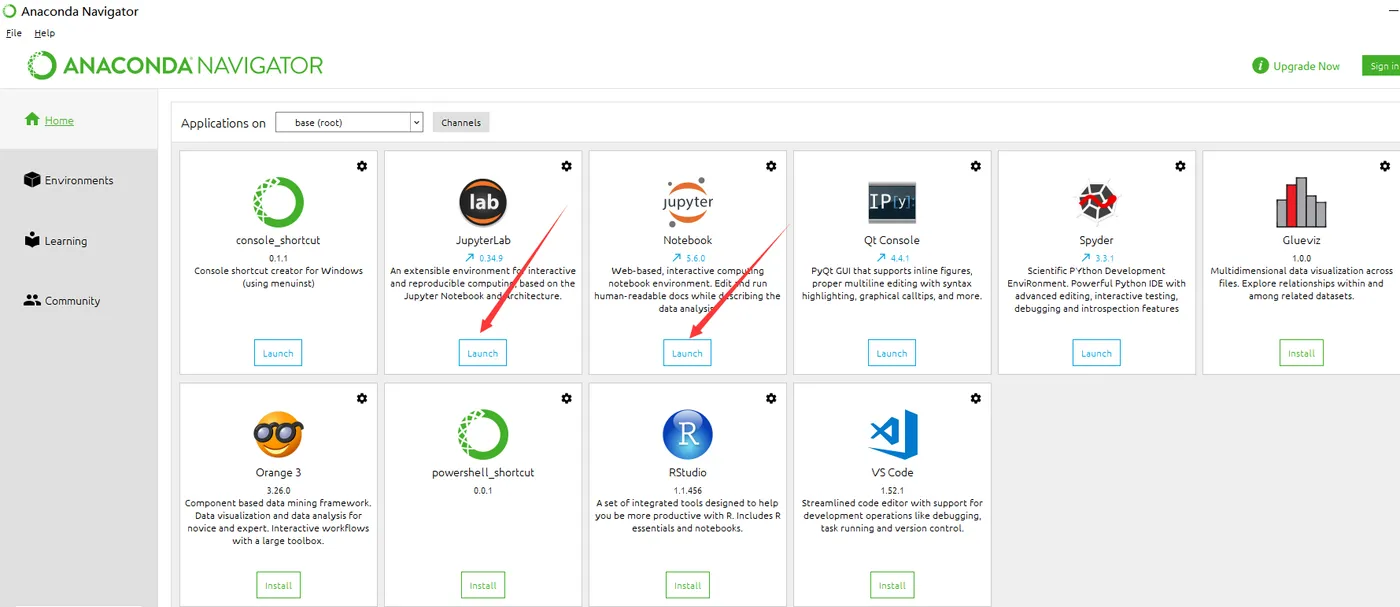1400x607 pixels.
Task: Click the Community people icon
Action: [x=32, y=300]
